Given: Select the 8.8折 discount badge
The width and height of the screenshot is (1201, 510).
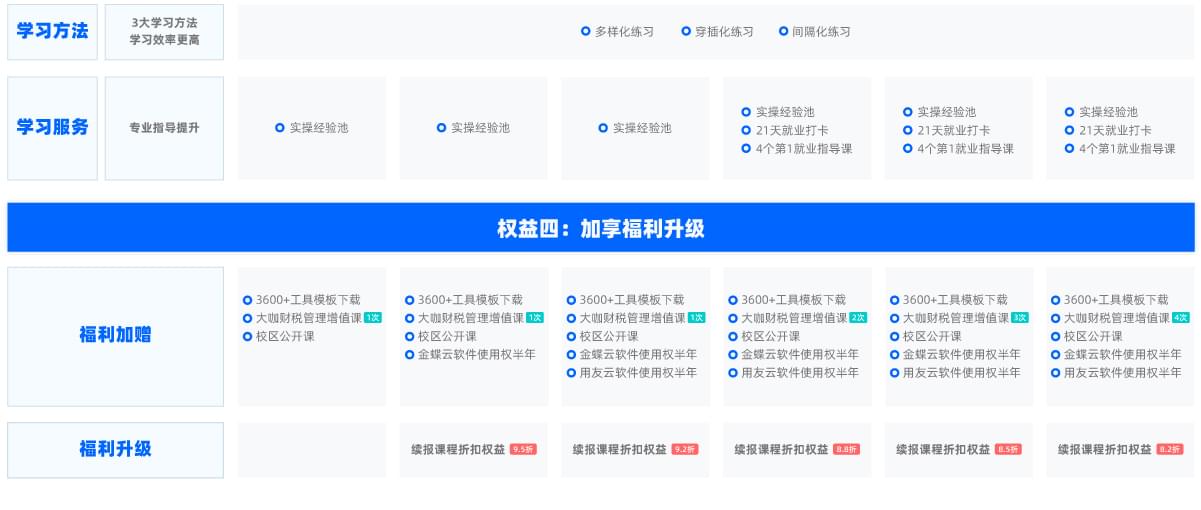Looking at the screenshot, I should (x=846, y=450).
